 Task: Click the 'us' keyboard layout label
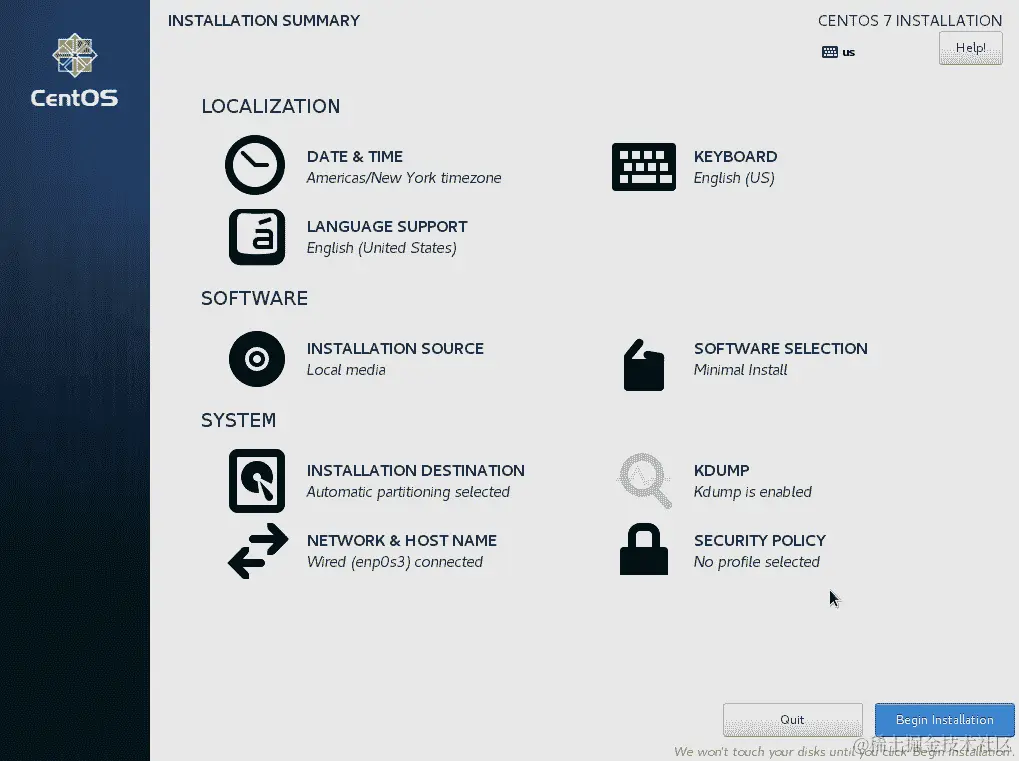pyautogui.click(x=849, y=53)
